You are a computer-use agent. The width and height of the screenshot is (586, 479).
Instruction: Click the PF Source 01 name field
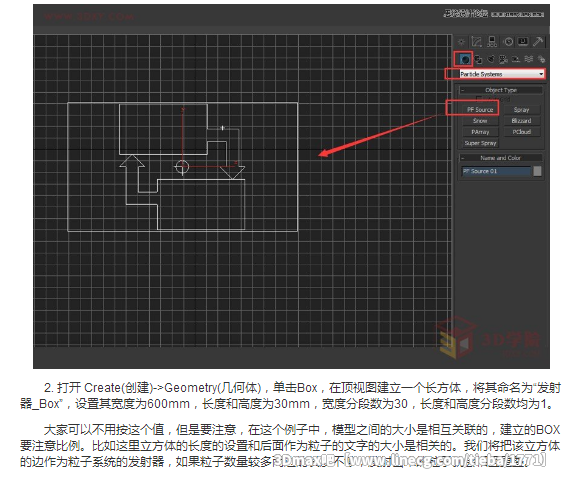[x=496, y=171]
